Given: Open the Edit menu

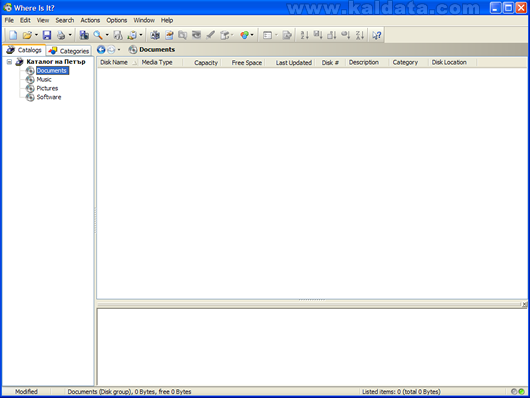Looking at the screenshot, I should tap(25, 20).
